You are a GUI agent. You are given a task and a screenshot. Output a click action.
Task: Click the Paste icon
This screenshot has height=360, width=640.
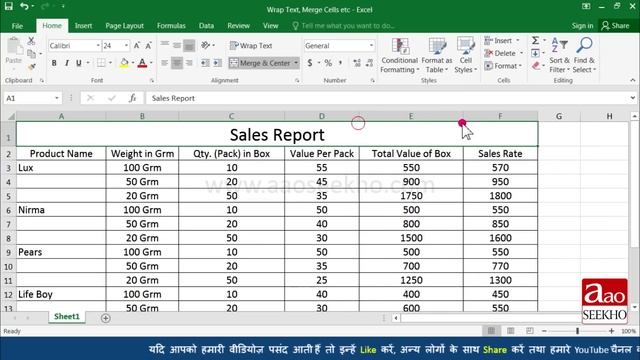(14, 51)
